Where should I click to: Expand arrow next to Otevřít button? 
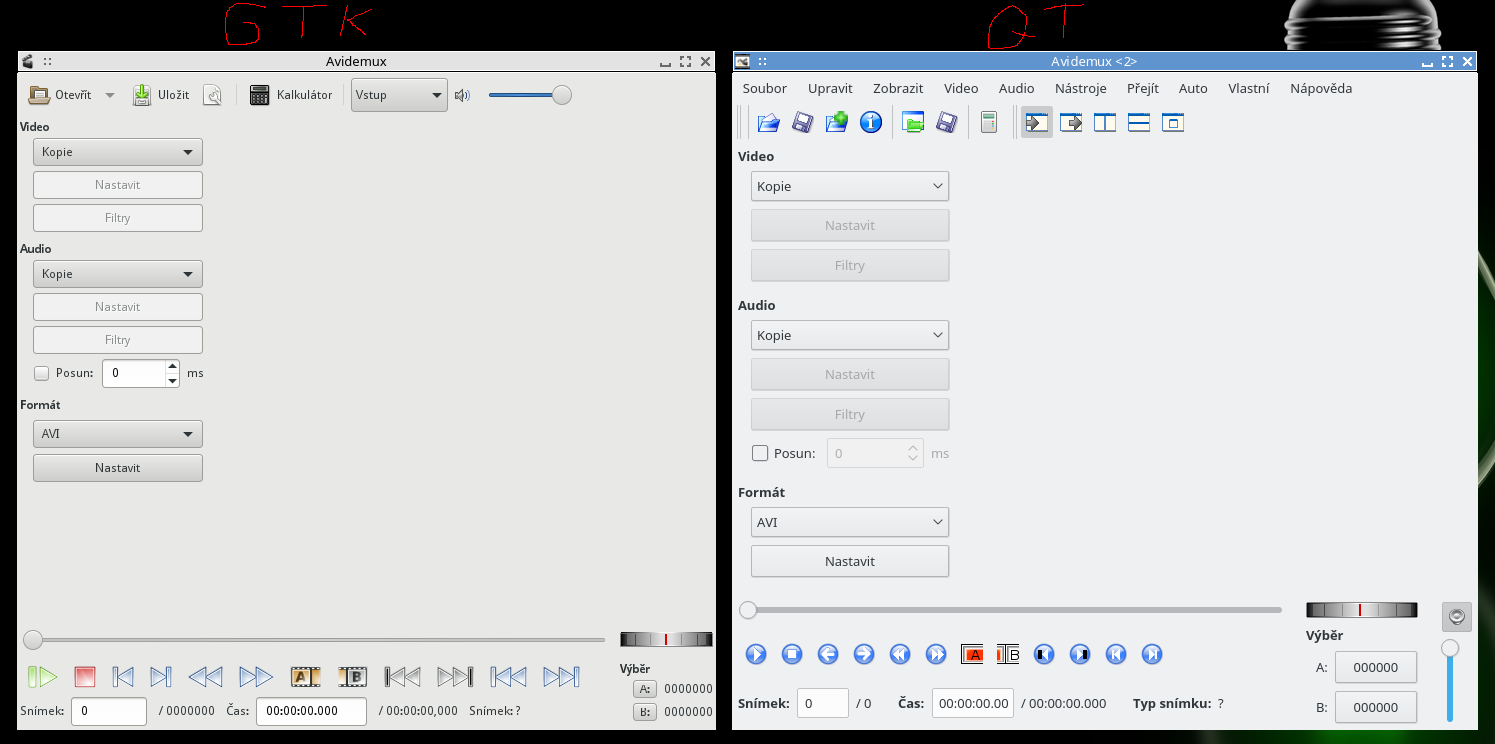click(110, 96)
